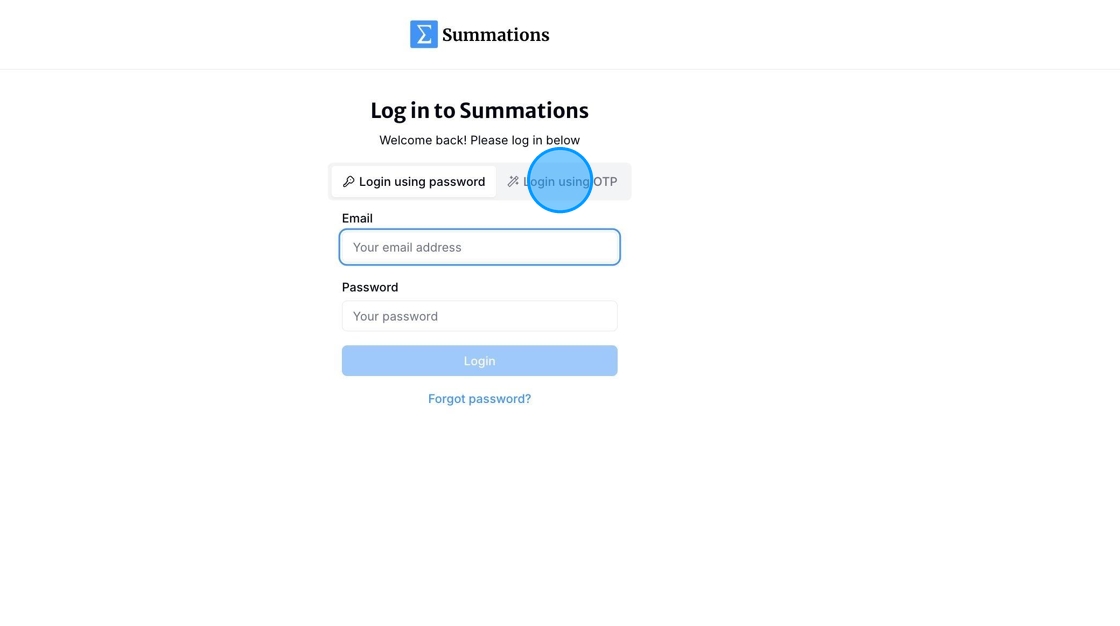
Task: Click empty header area right of logo
Action: click(x=821, y=34)
